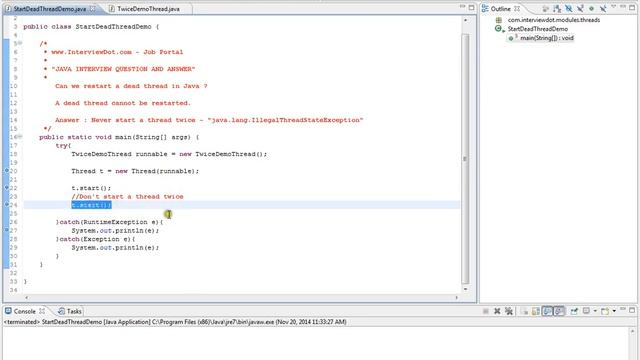This screenshot has height=360, width=640.
Task: Terminate the running console process
Action: coord(485,311)
